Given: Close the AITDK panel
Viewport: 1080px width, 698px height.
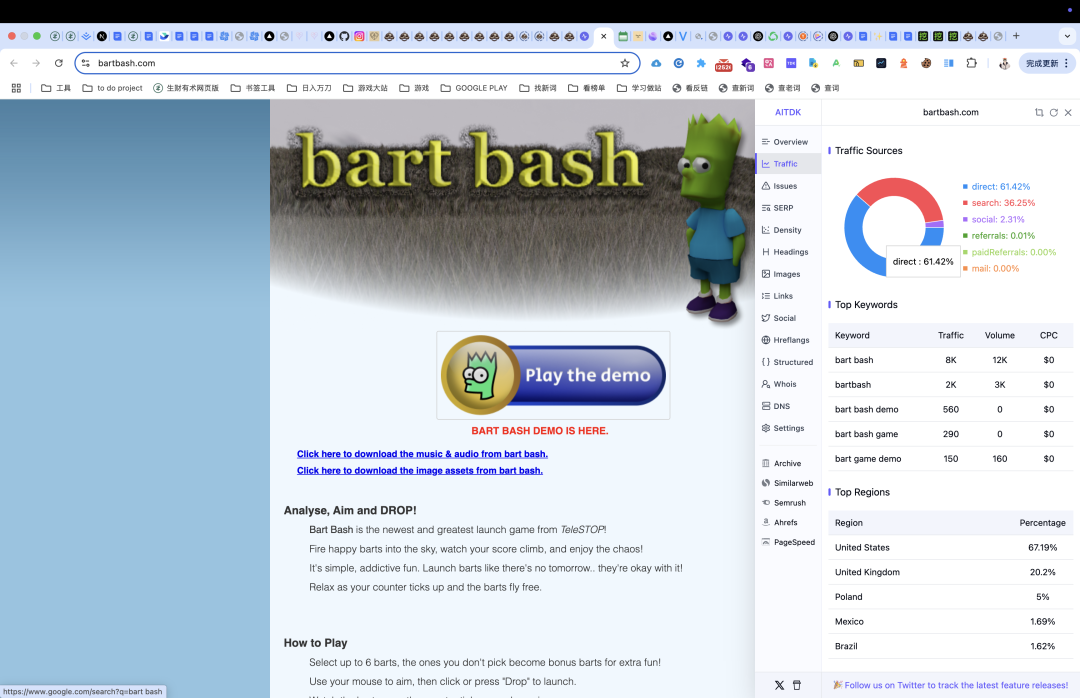Looking at the screenshot, I should tap(1068, 112).
